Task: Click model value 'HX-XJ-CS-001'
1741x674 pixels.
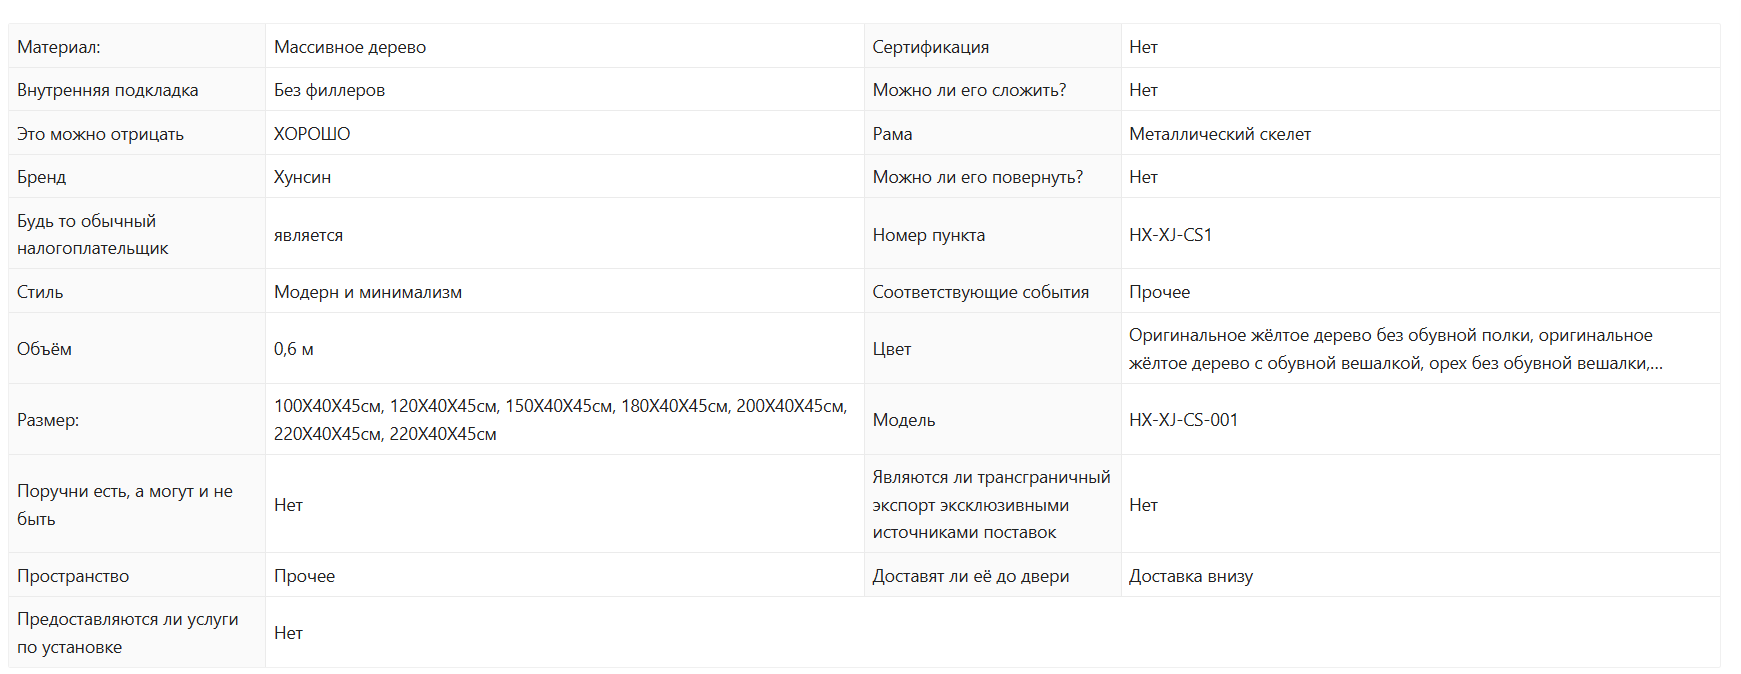Action: tap(1183, 420)
